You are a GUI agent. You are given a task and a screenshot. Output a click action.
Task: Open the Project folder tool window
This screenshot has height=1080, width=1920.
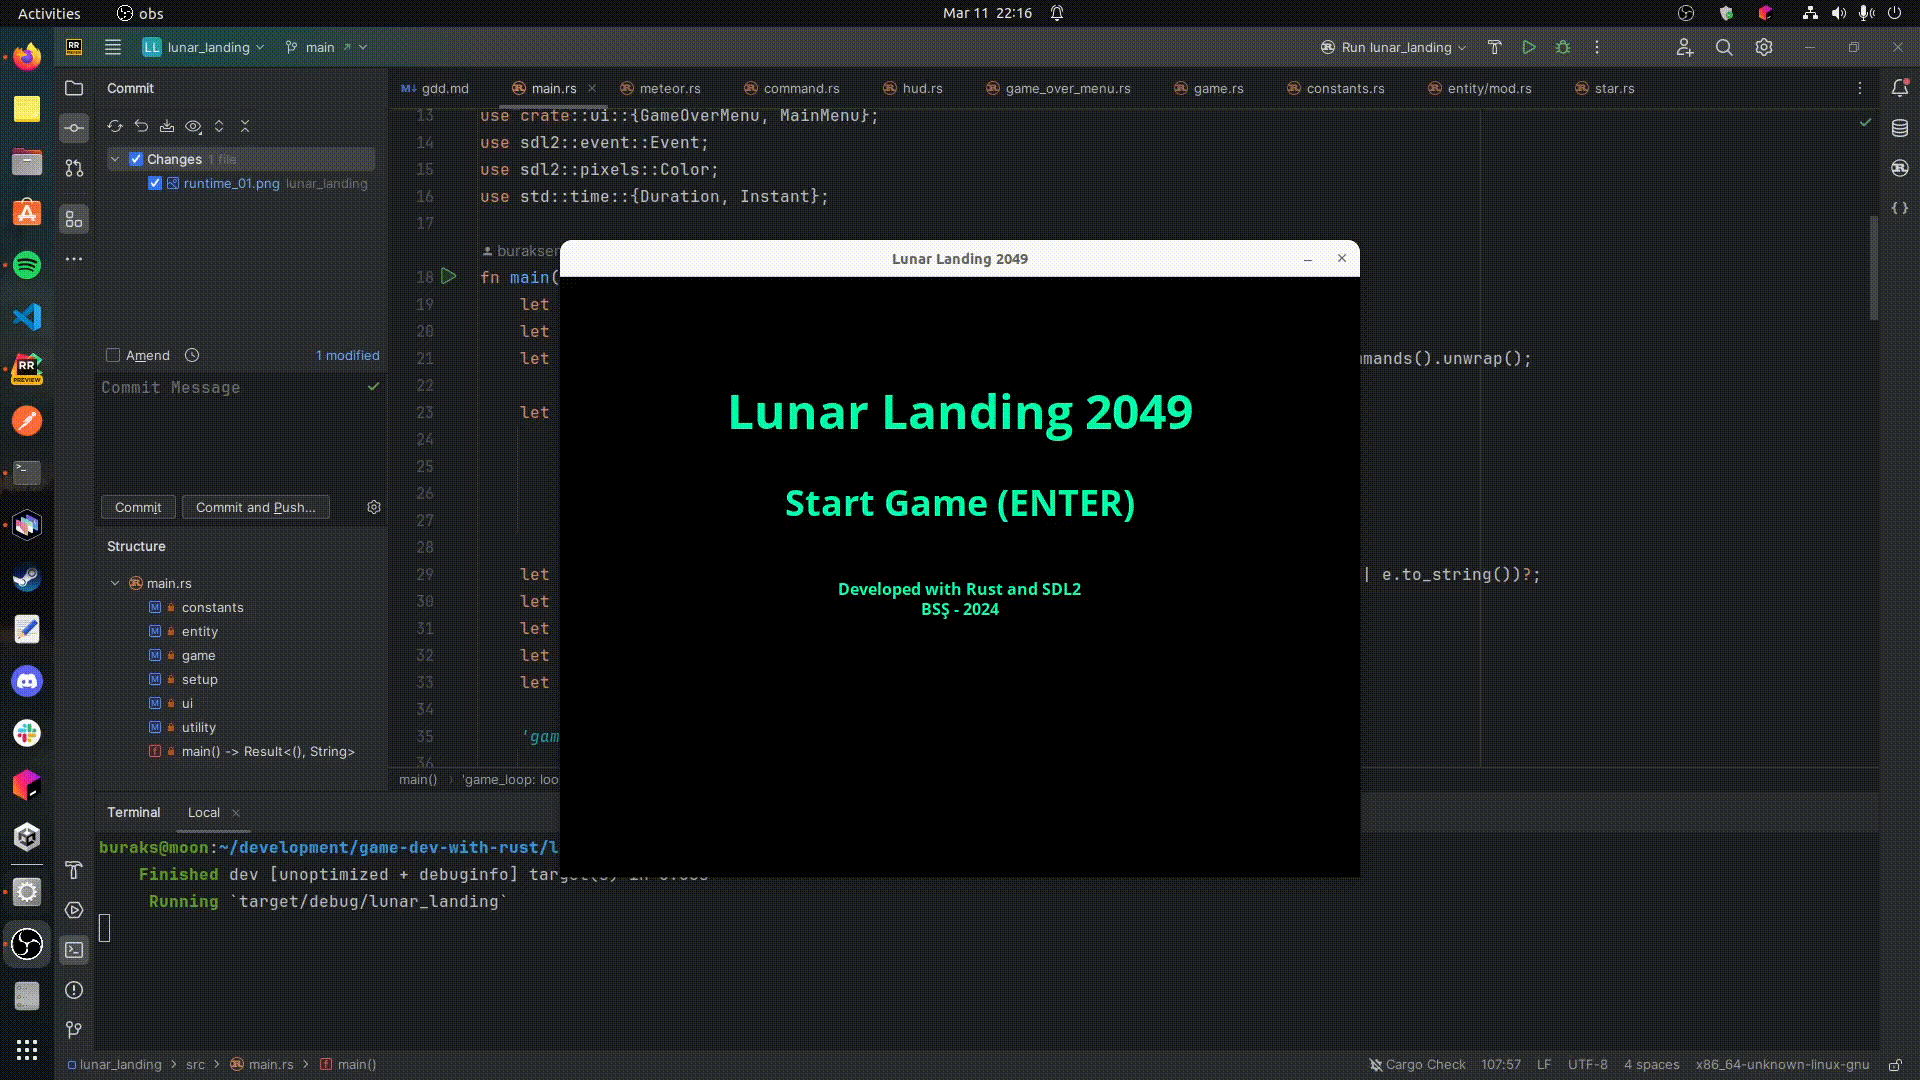click(74, 88)
